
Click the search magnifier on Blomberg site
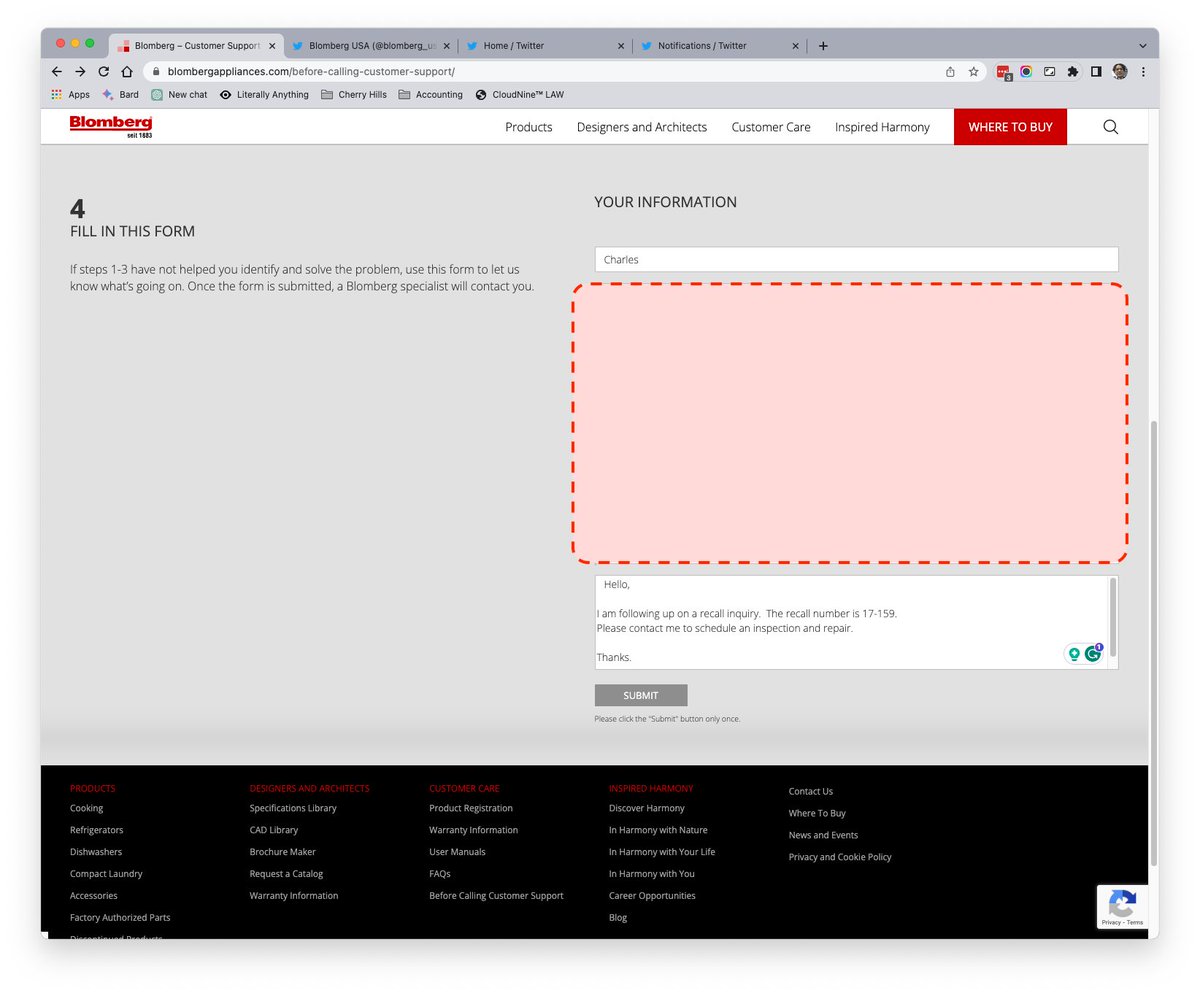point(1110,127)
